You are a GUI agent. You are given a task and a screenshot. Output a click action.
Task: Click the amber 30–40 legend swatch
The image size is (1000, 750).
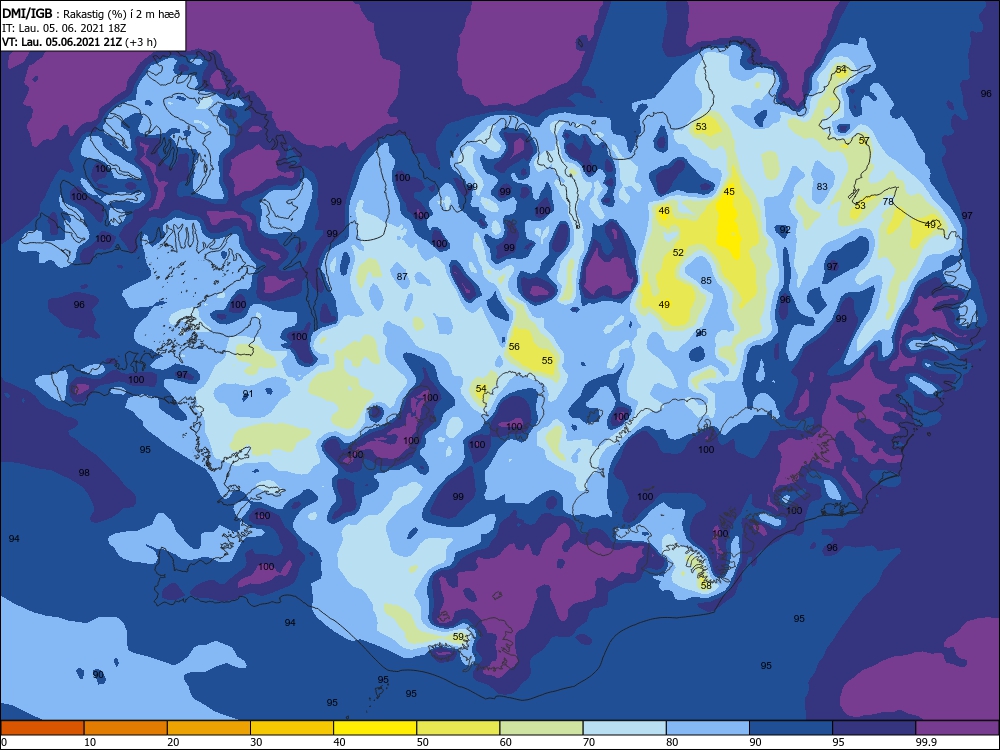click(292, 728)
